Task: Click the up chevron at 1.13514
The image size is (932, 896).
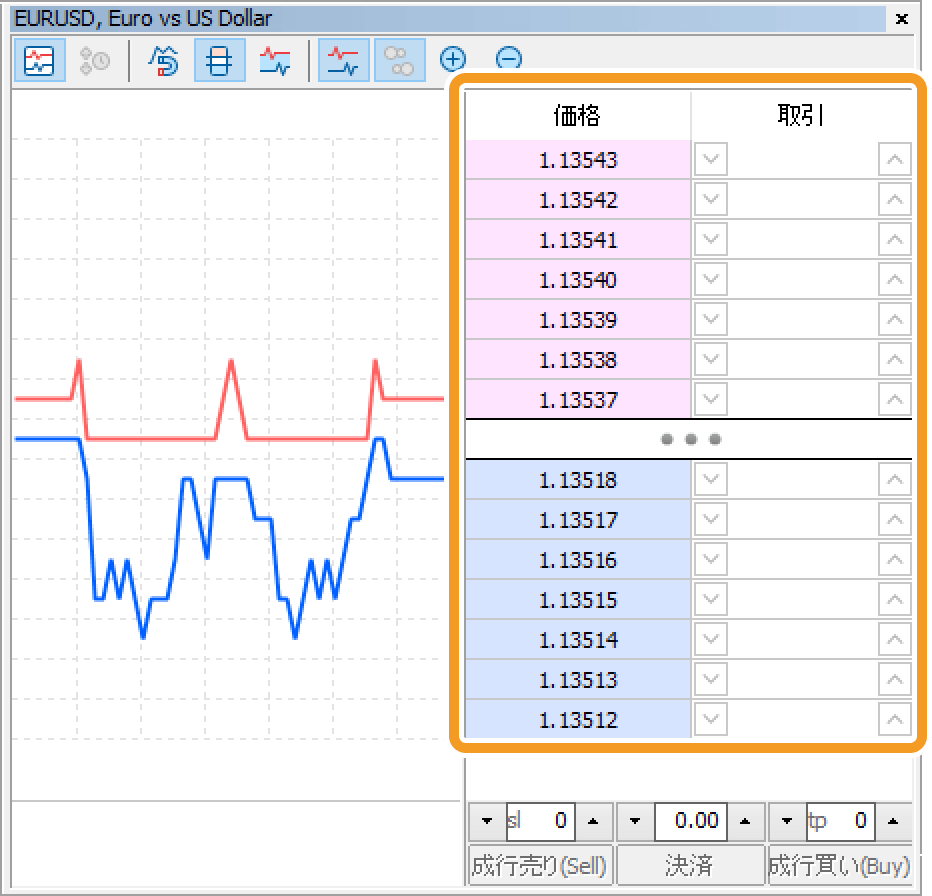Action: tap(895, 639)
